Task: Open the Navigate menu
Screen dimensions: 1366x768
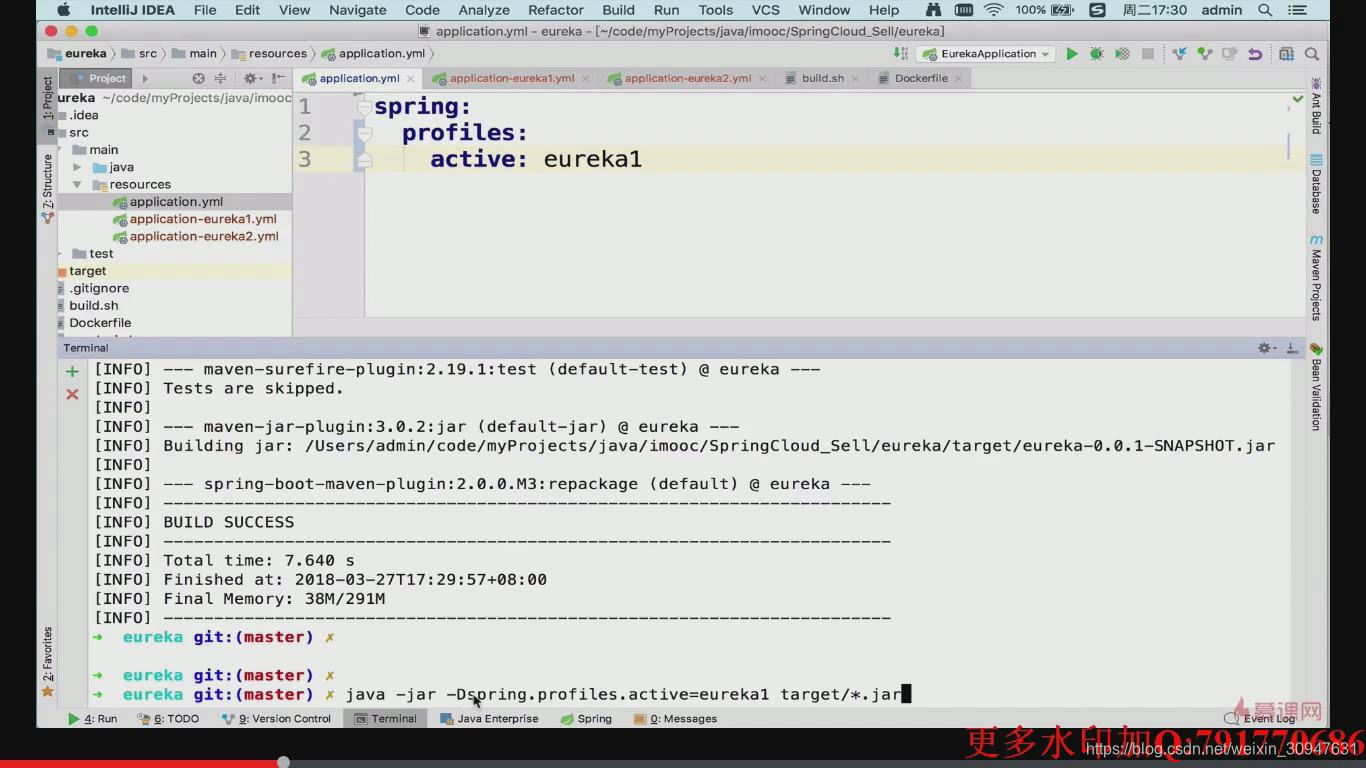Action: (x=357, y=10)
